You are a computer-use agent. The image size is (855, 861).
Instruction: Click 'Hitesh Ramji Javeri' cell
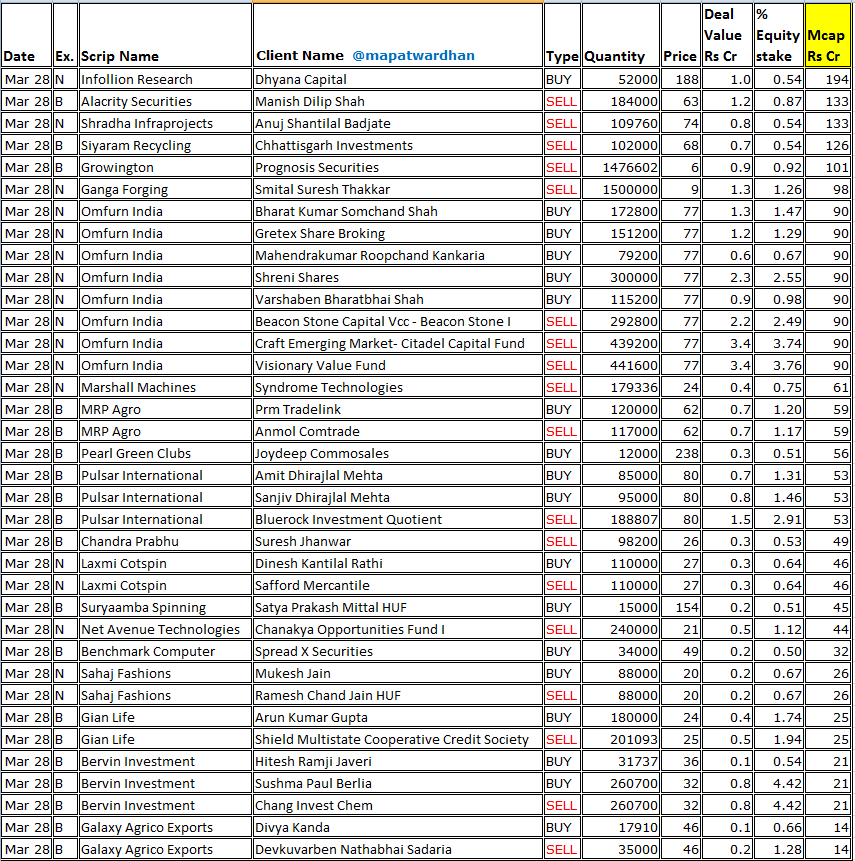[398, 761]
